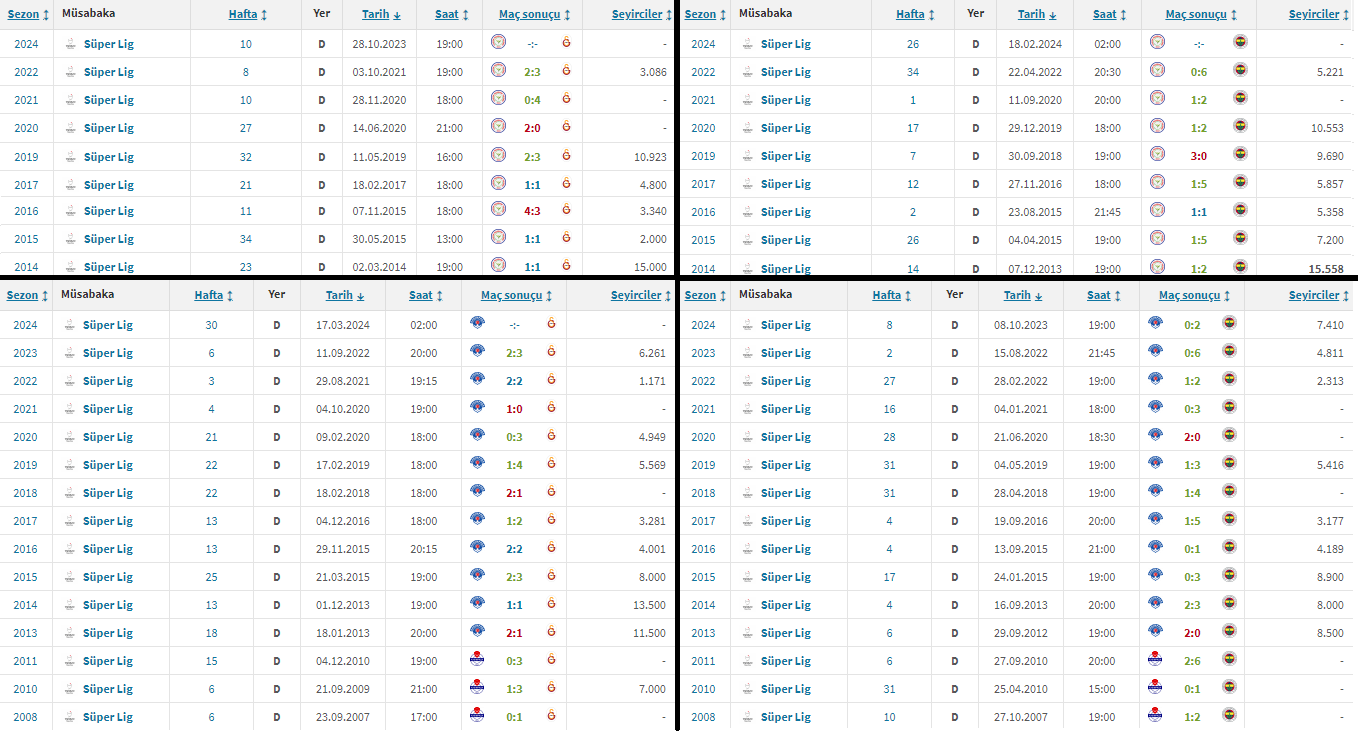
Task: Click Galatasaray crest in the 03.10.2021 row
Action: 567,71
